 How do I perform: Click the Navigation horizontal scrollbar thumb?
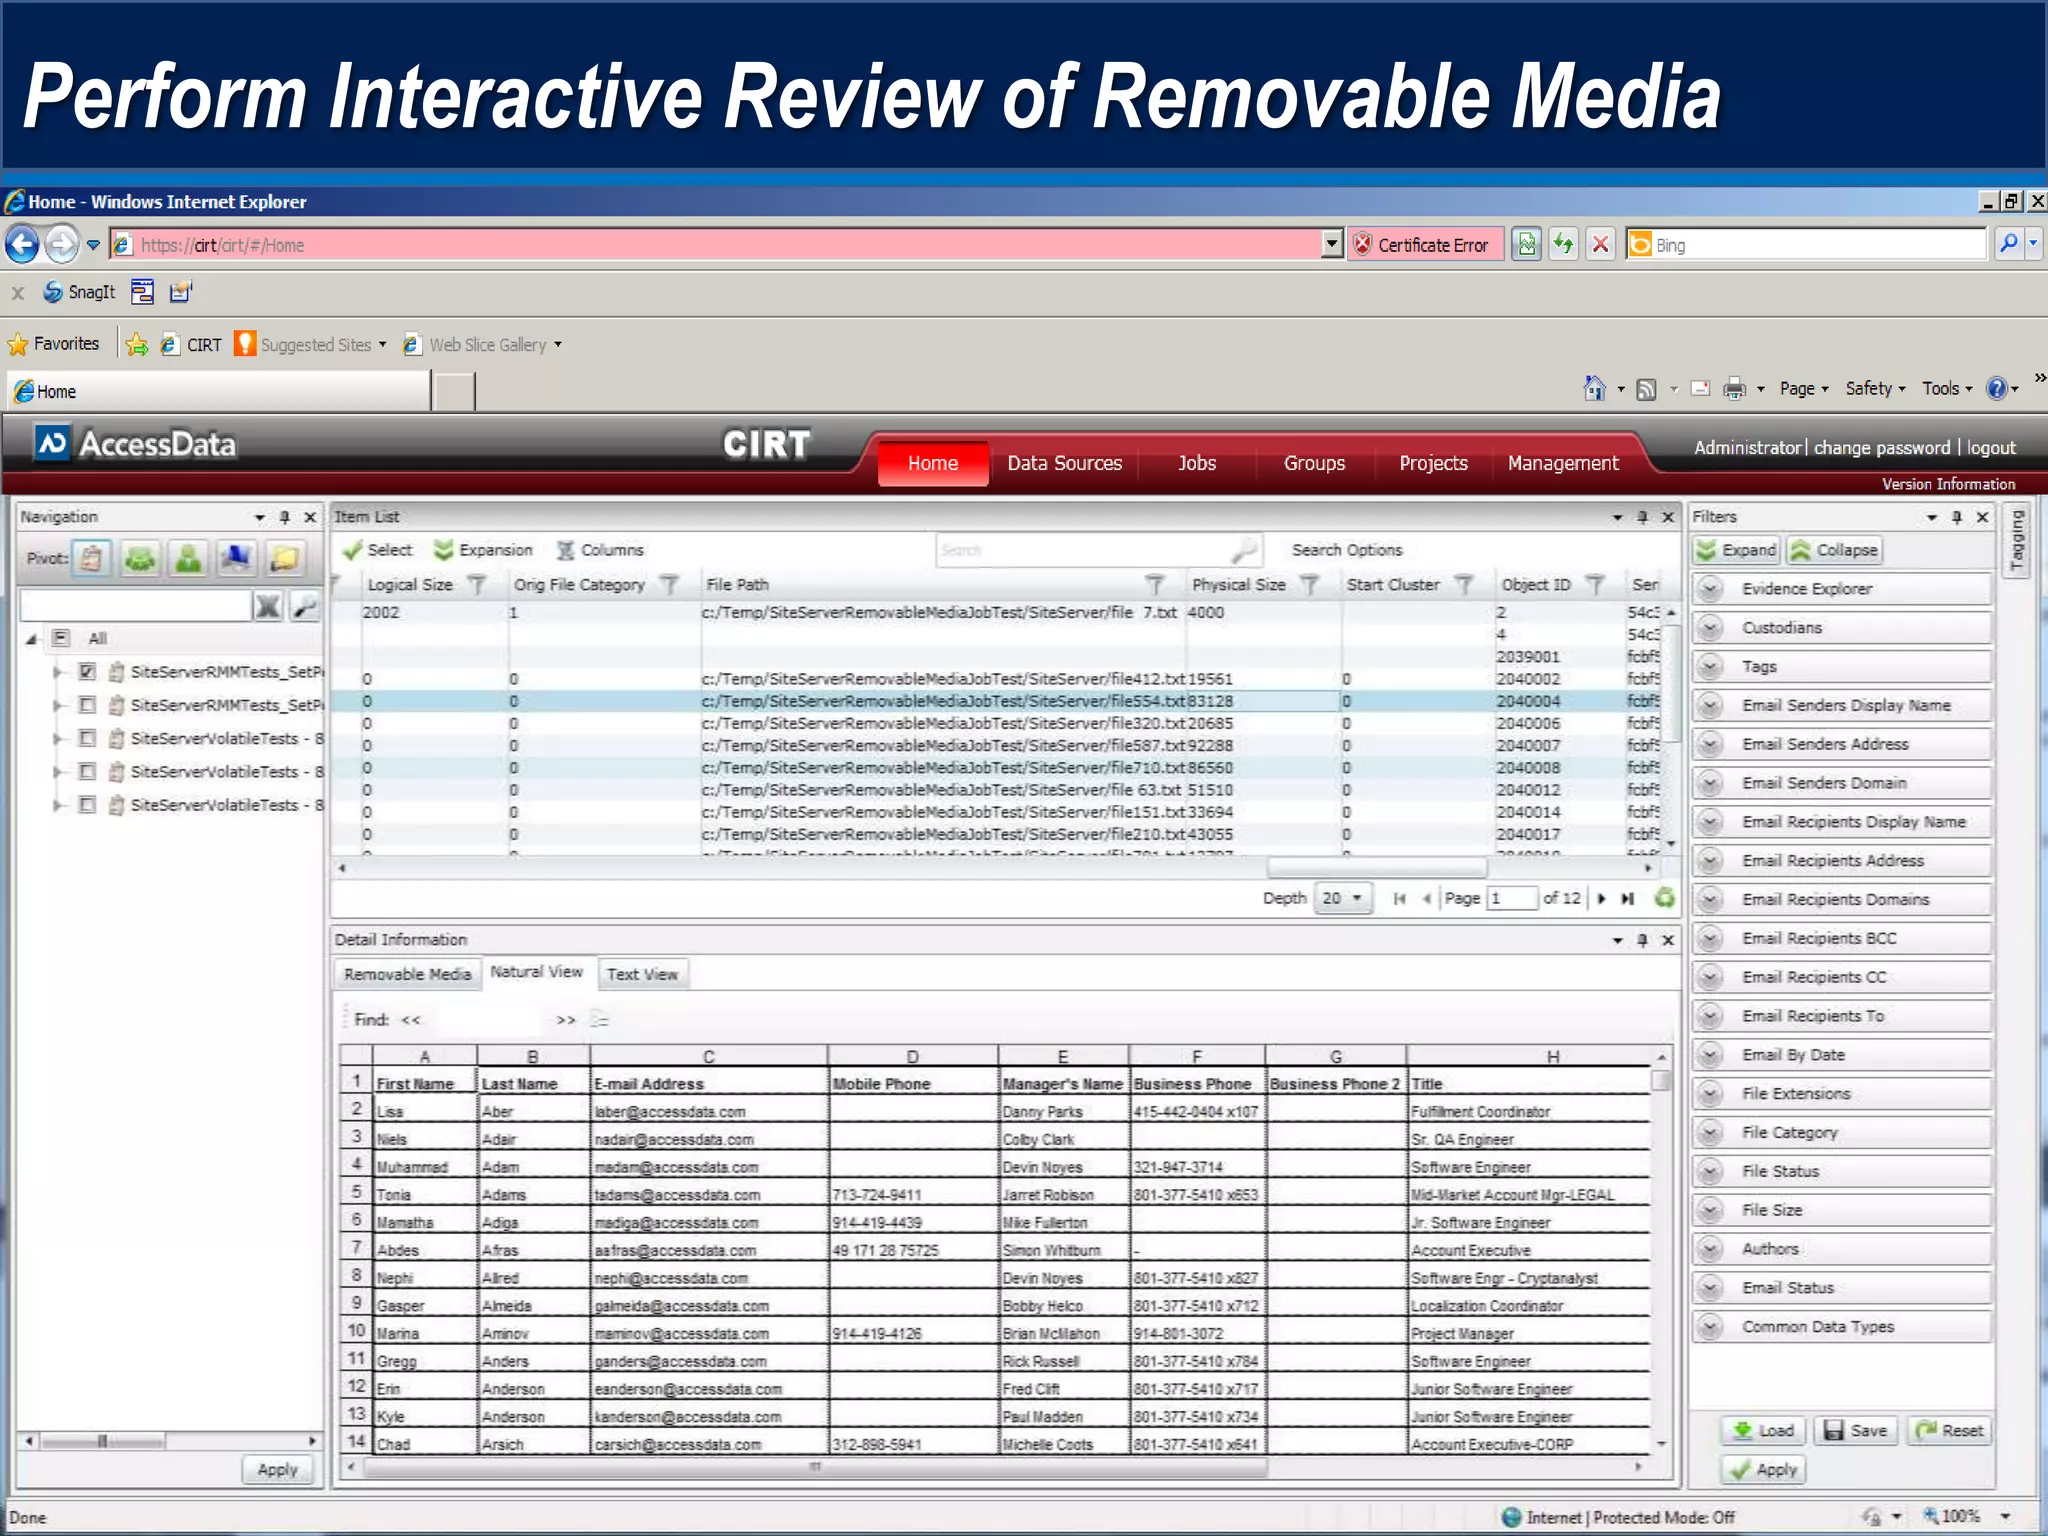click(x=103, y=1441)
